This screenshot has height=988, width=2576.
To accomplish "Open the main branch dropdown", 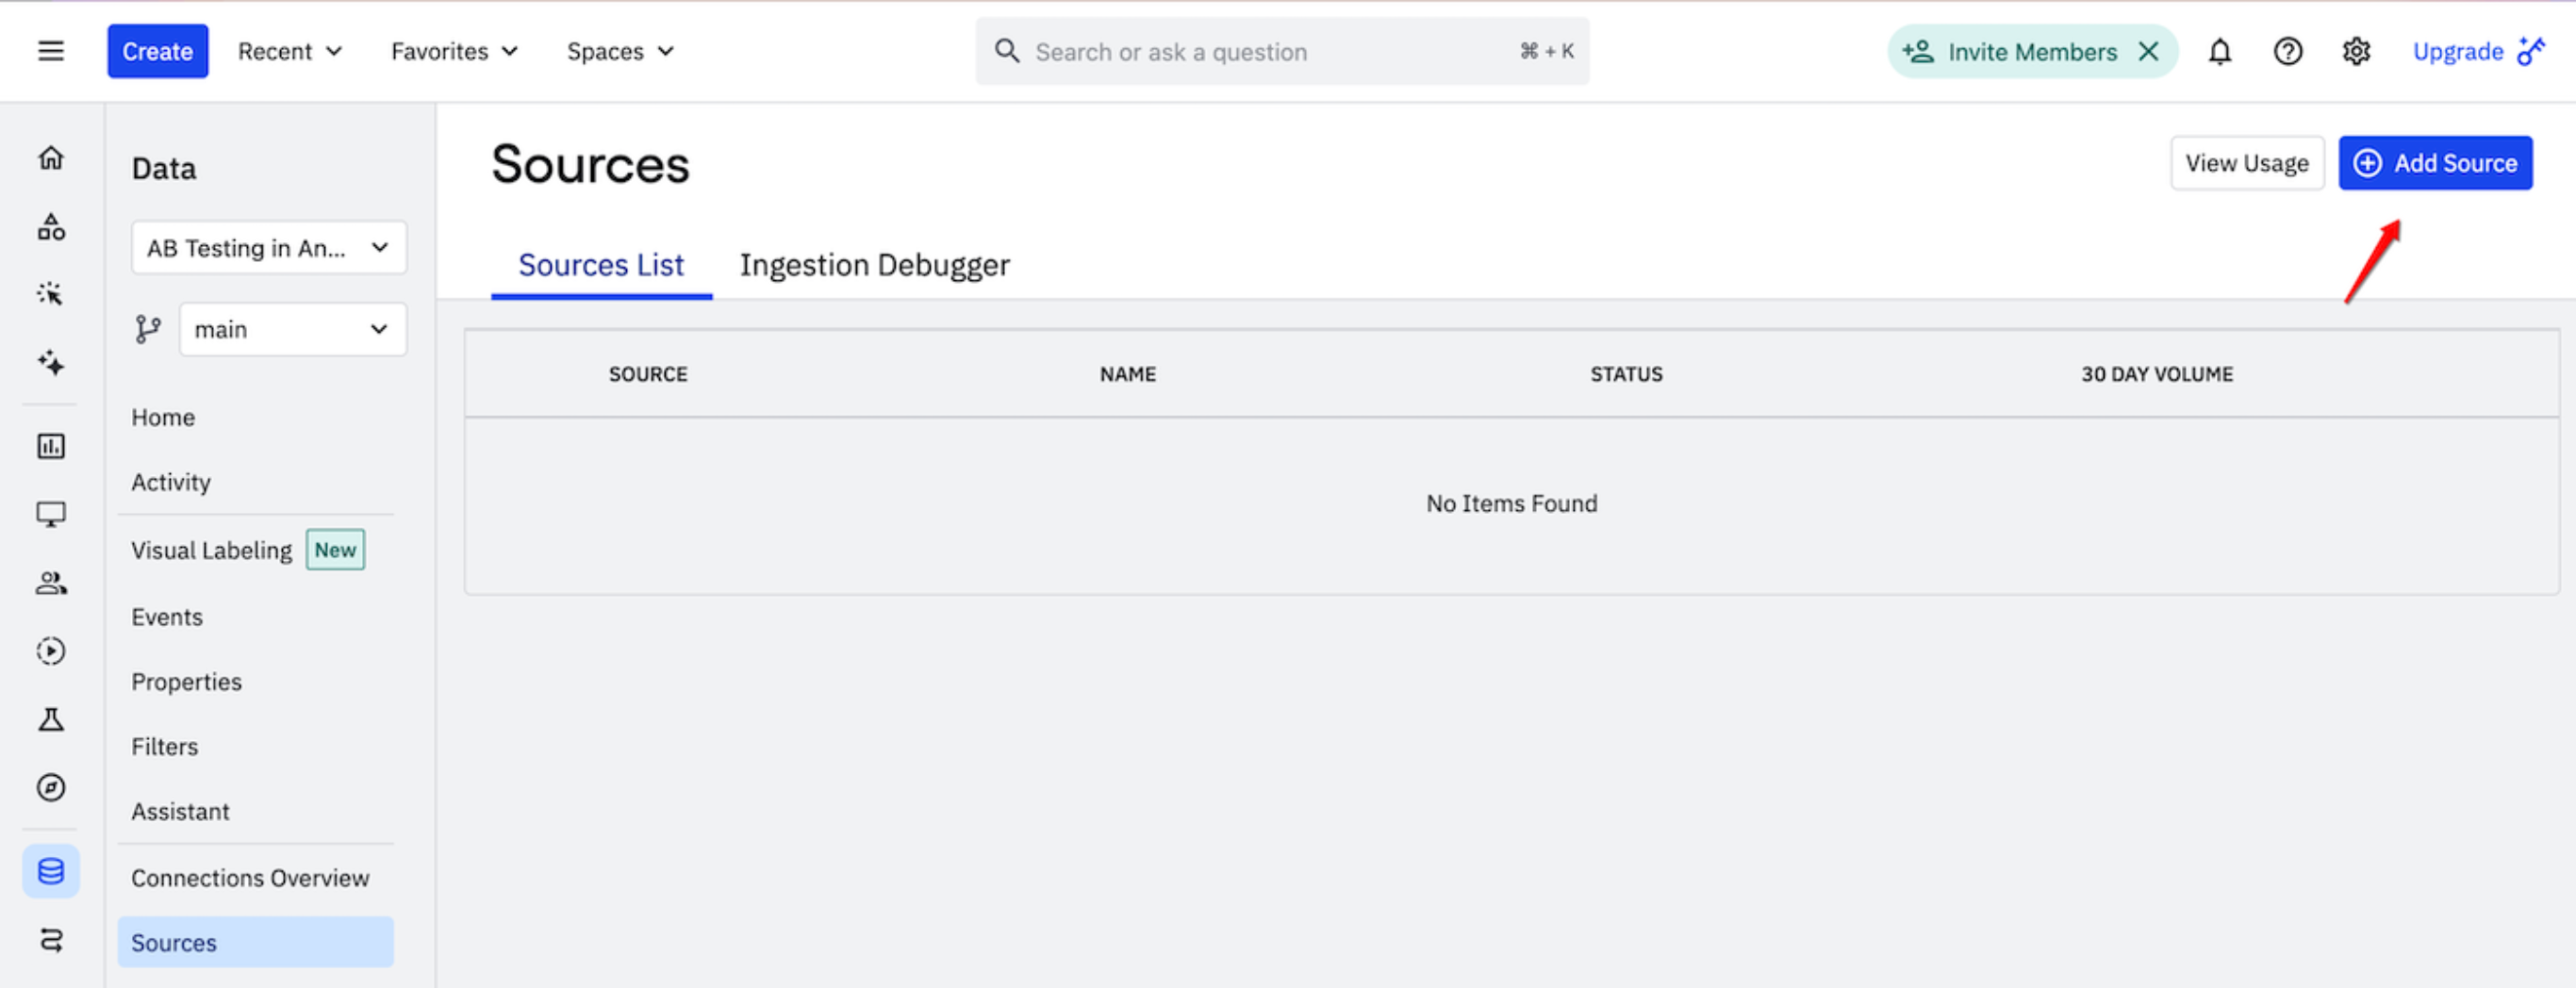I will click(x=292, y=329).
